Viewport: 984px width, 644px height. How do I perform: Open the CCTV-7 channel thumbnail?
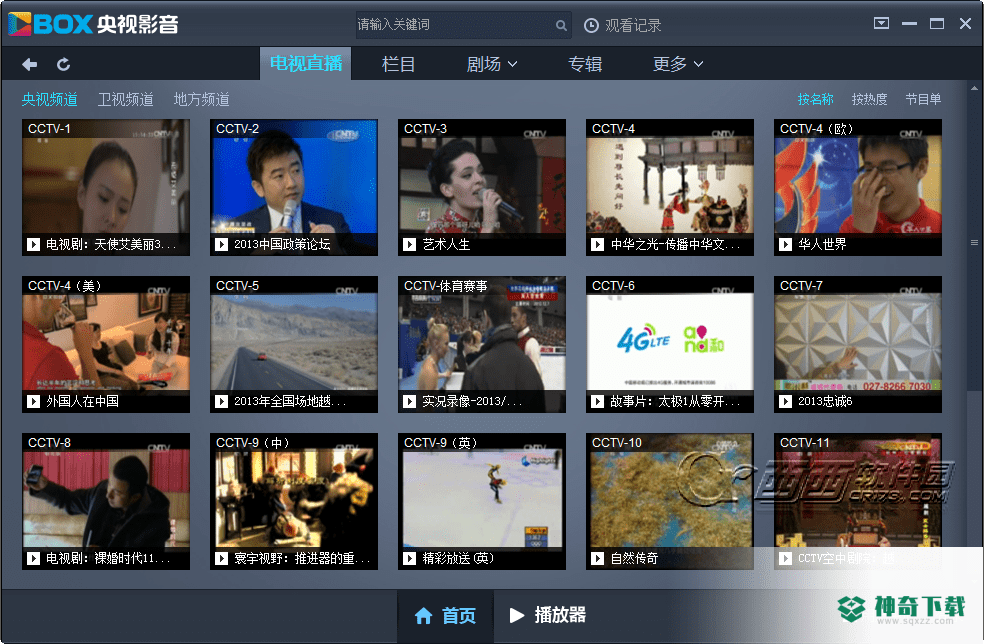[x=858, y=344]
